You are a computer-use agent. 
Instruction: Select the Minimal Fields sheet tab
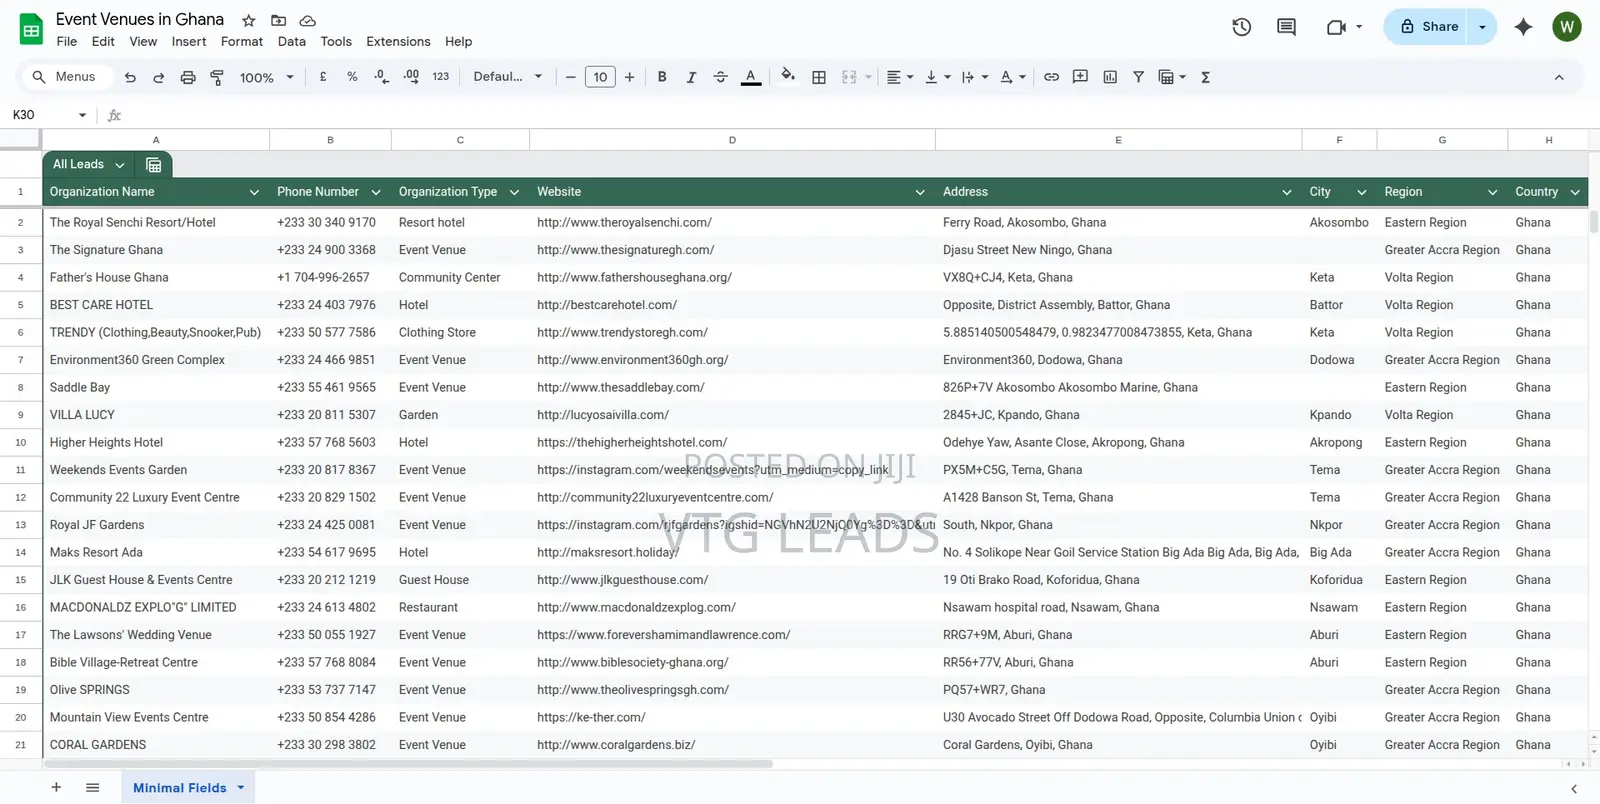coord(188,788)
